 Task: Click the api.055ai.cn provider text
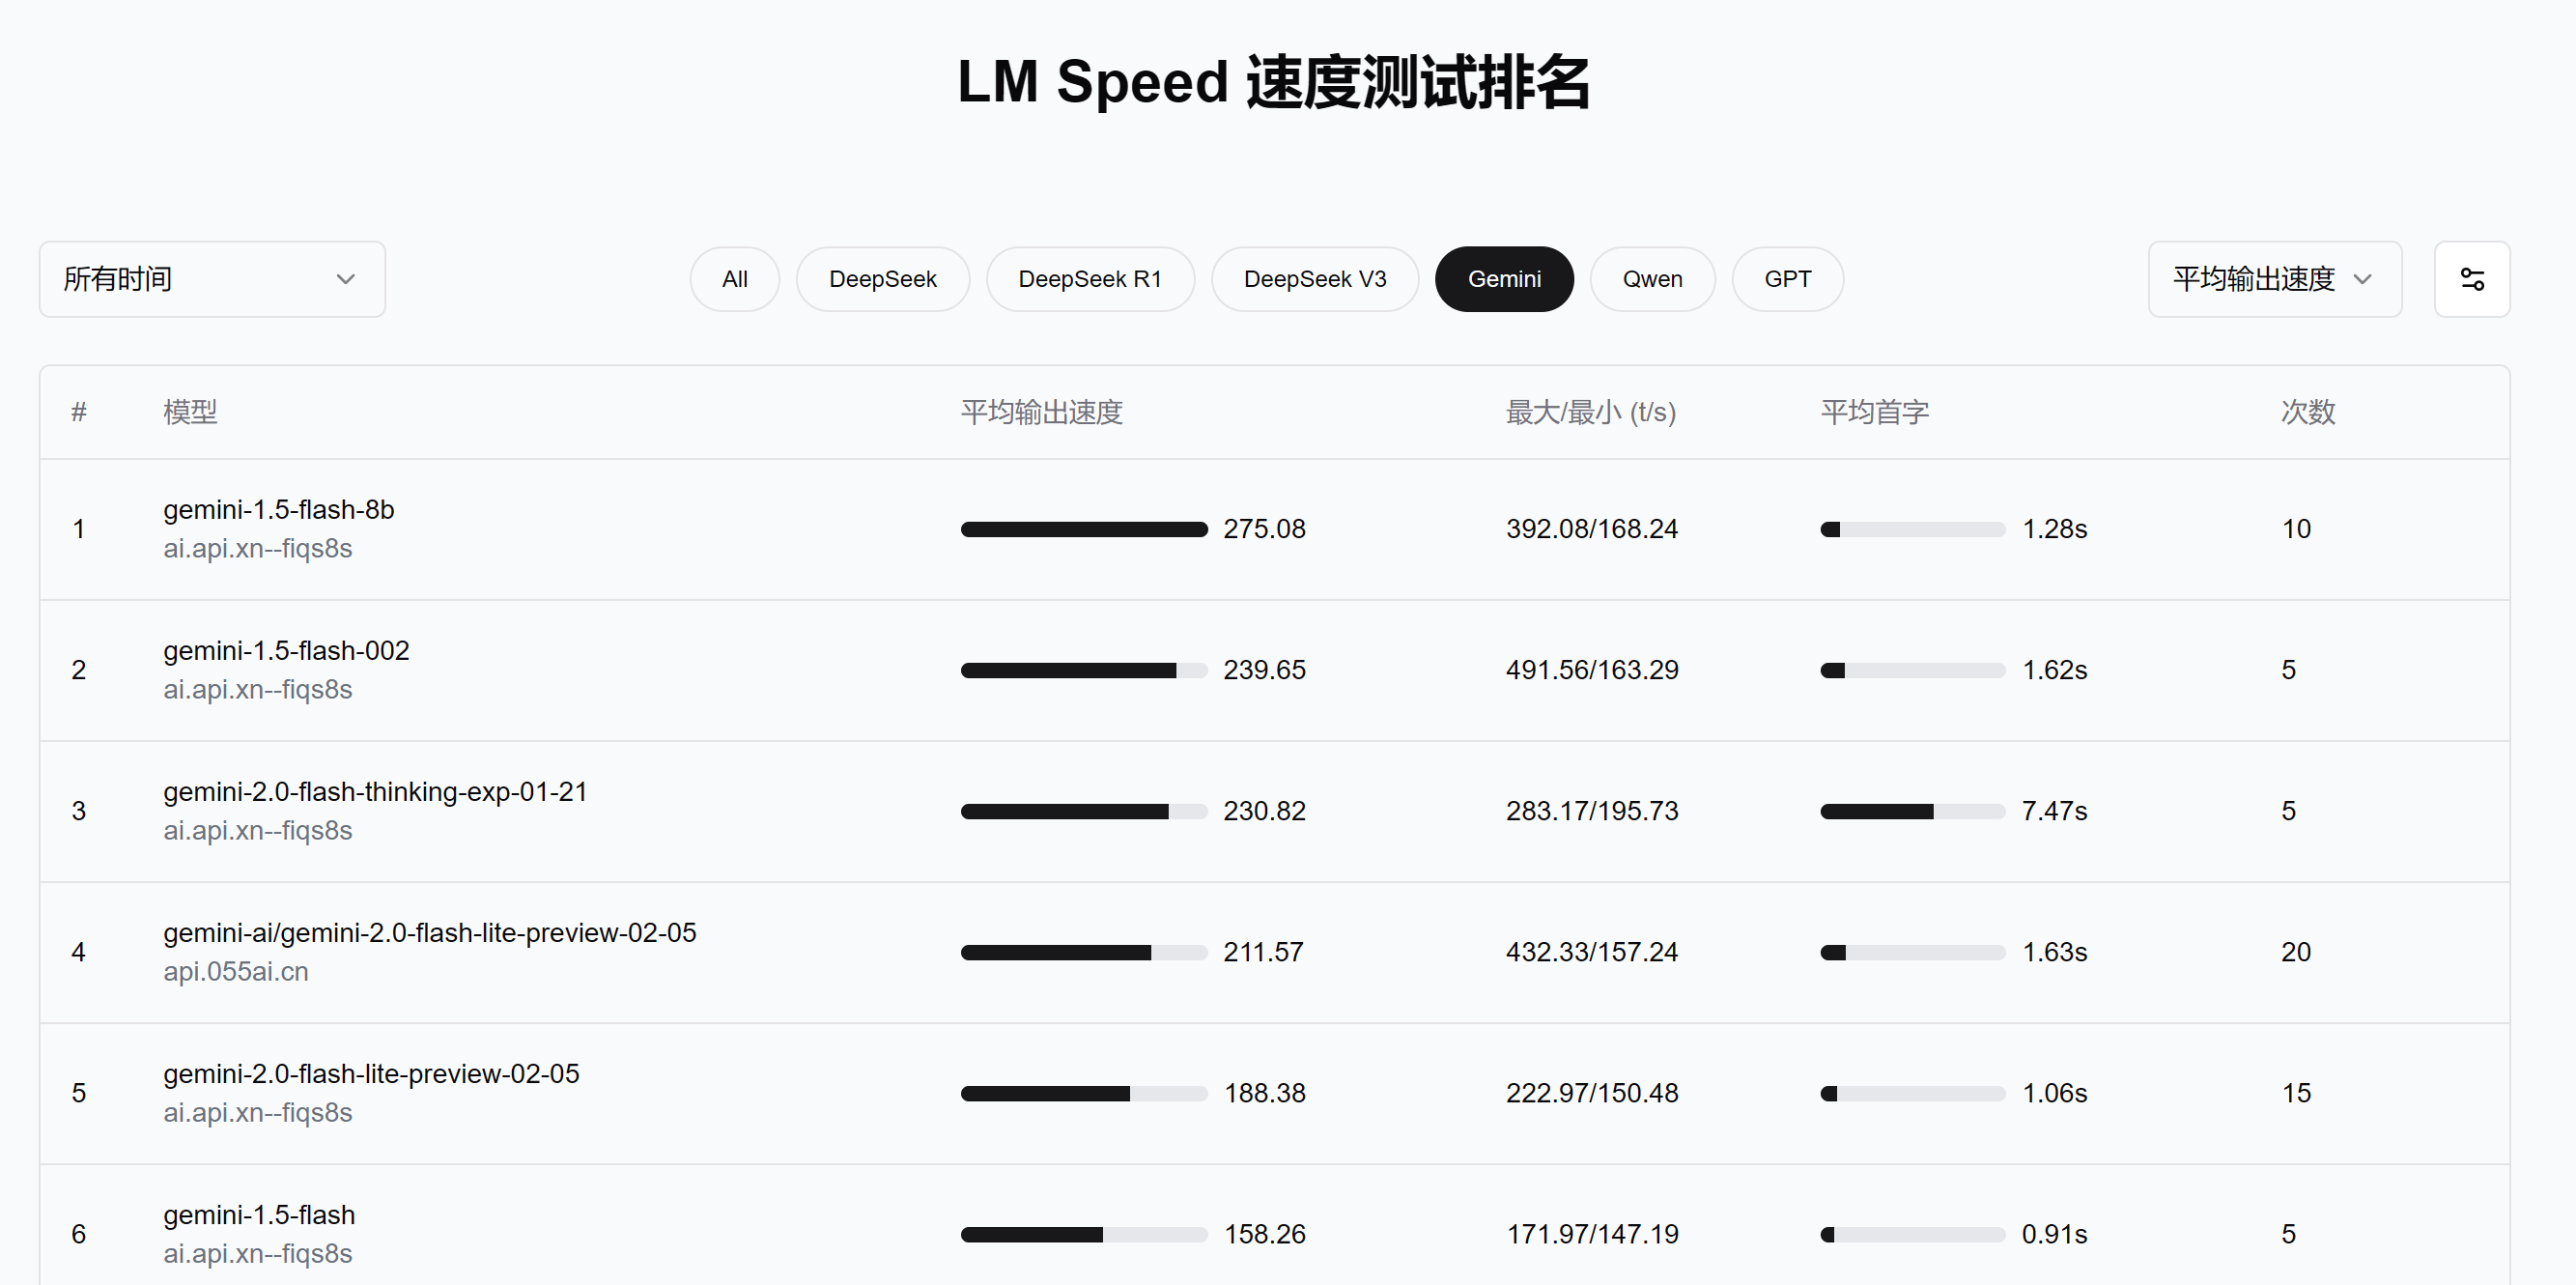click(236, 972)
